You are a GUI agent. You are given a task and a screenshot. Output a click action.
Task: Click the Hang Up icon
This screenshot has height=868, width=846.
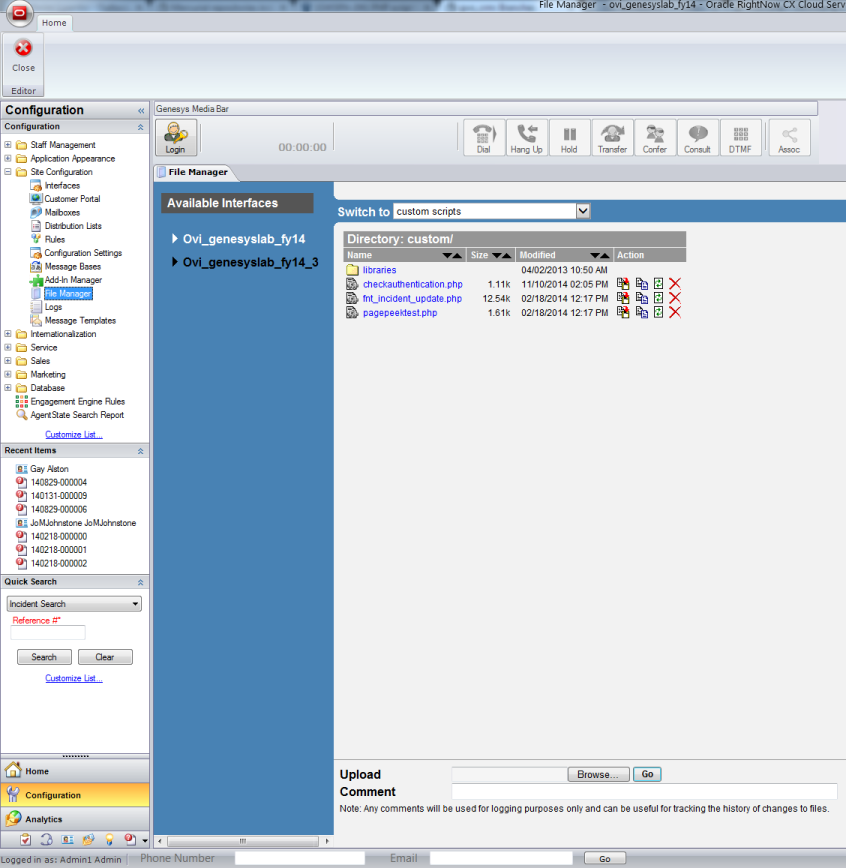point(526,138)
